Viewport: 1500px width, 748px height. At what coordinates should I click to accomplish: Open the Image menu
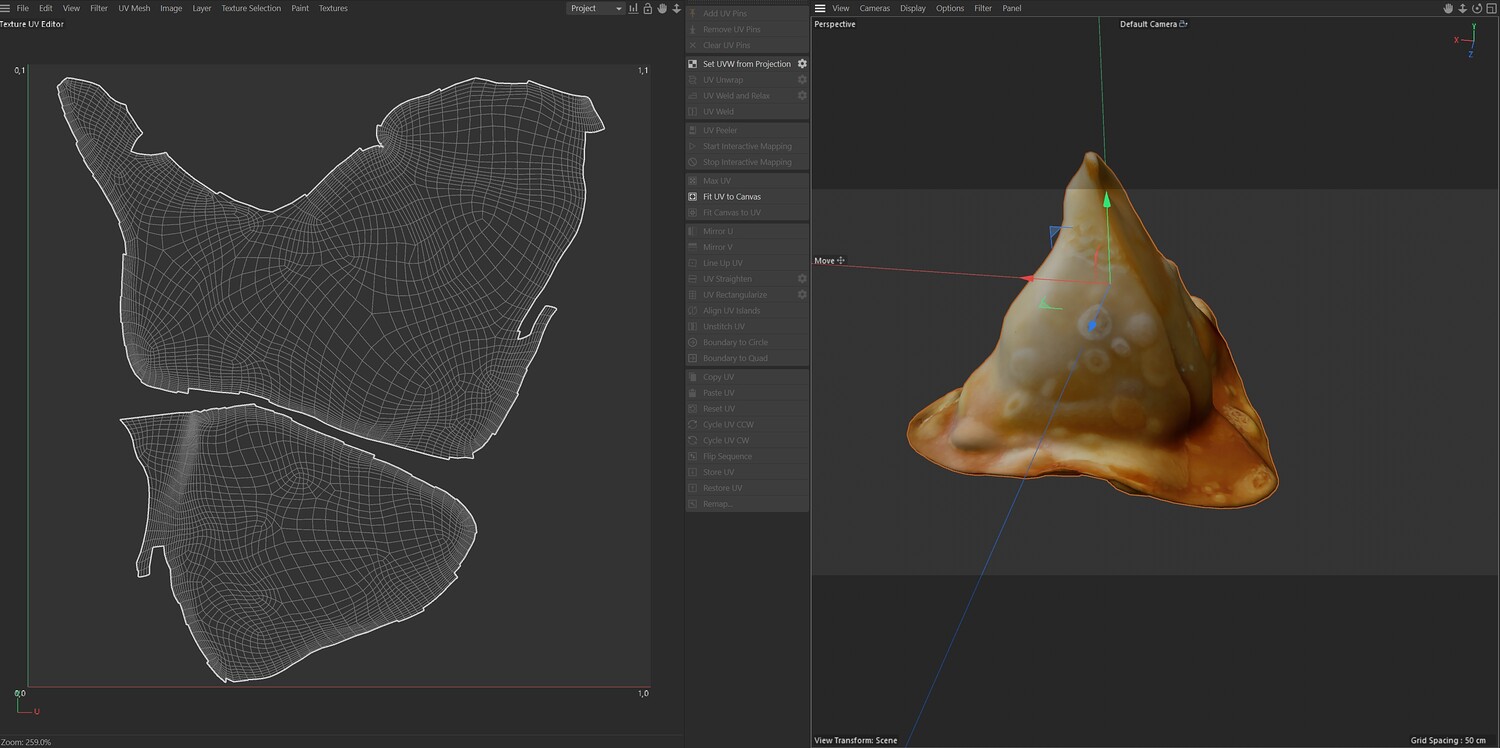tap(171, 8)
